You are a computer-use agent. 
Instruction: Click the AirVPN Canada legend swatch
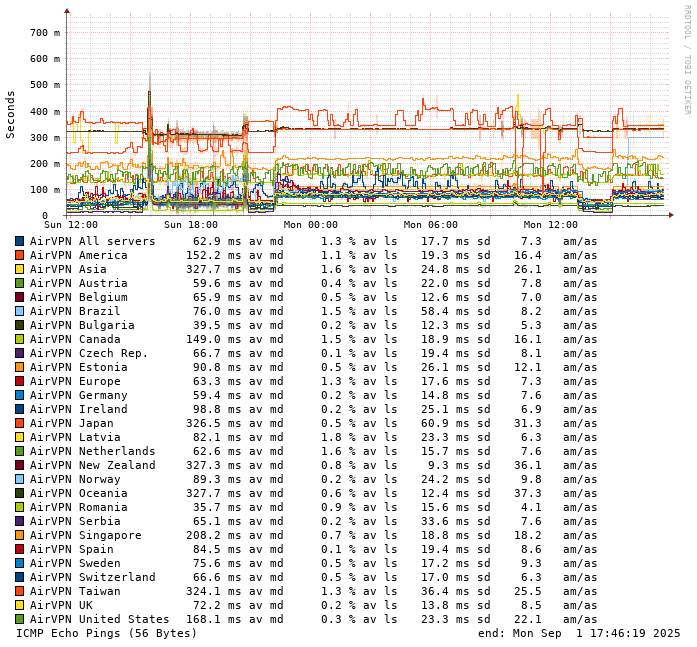(x=20, y=339)
